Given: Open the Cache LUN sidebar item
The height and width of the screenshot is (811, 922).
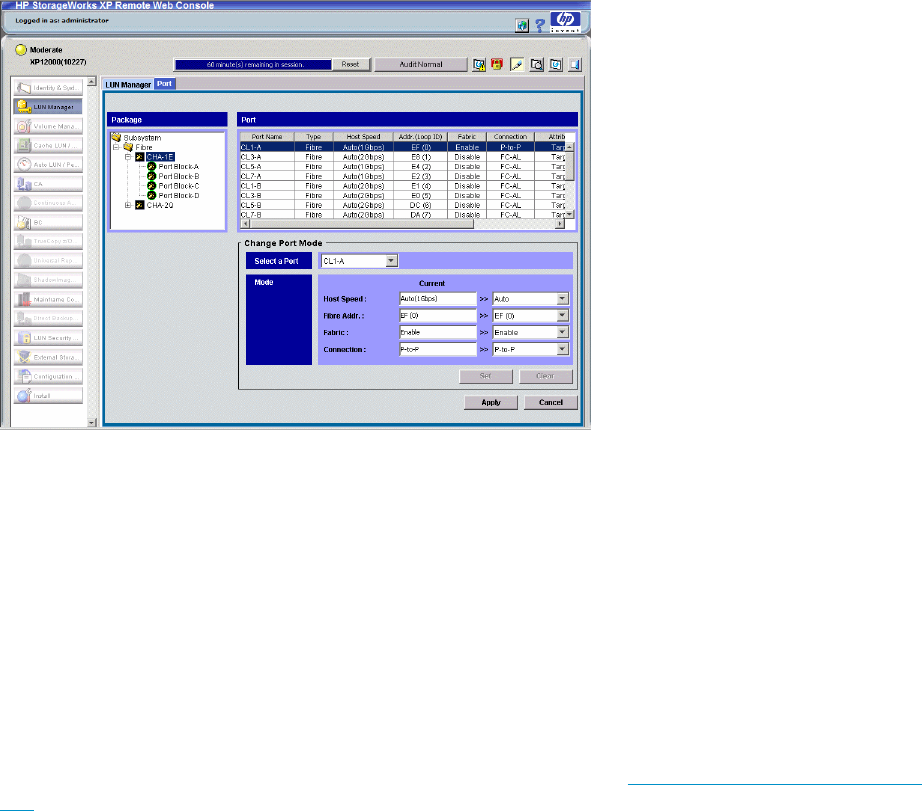Looking at the screenshot, I should (48, 145).
